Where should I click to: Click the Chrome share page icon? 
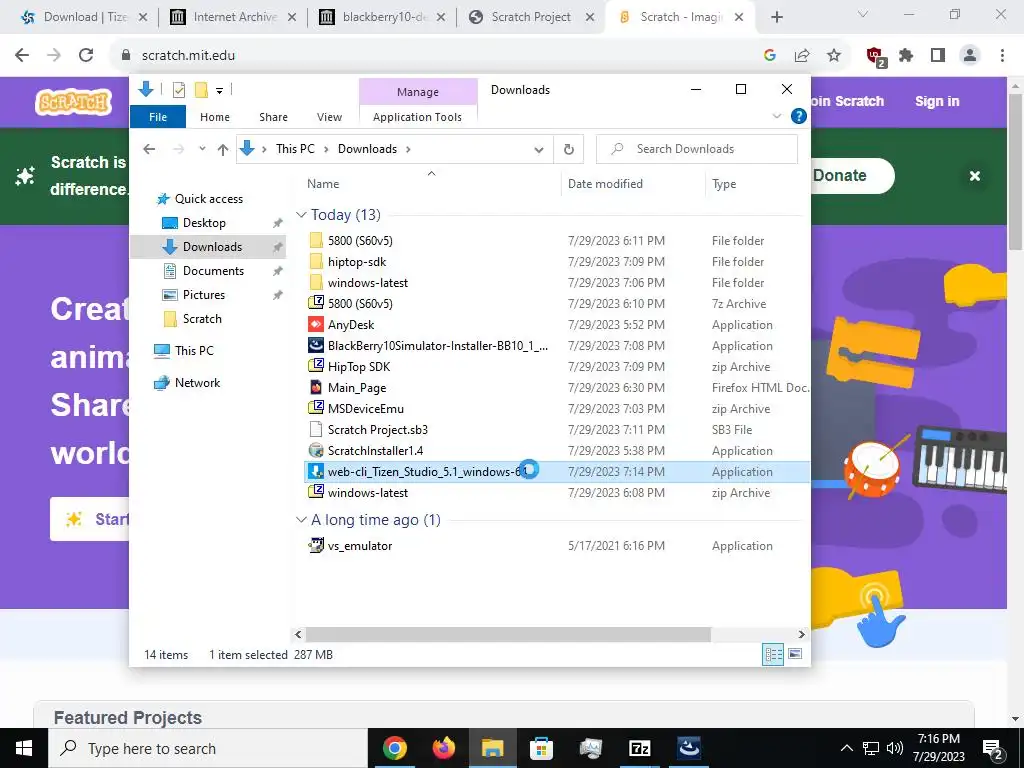[802, 56]
